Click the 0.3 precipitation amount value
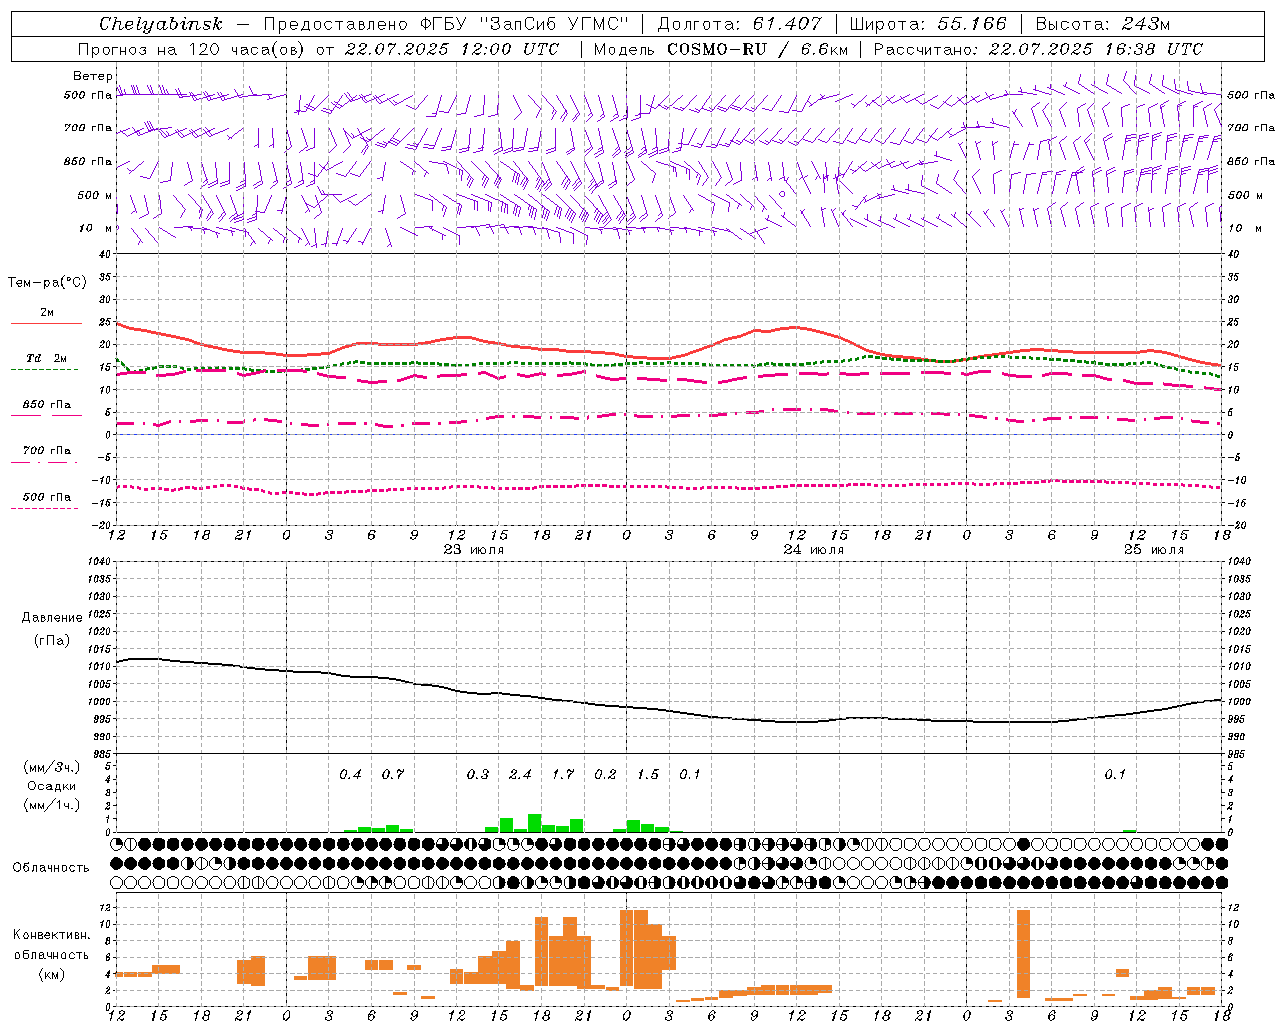The height and width of the screenshot is (1024, 1280). coord(478,774)
